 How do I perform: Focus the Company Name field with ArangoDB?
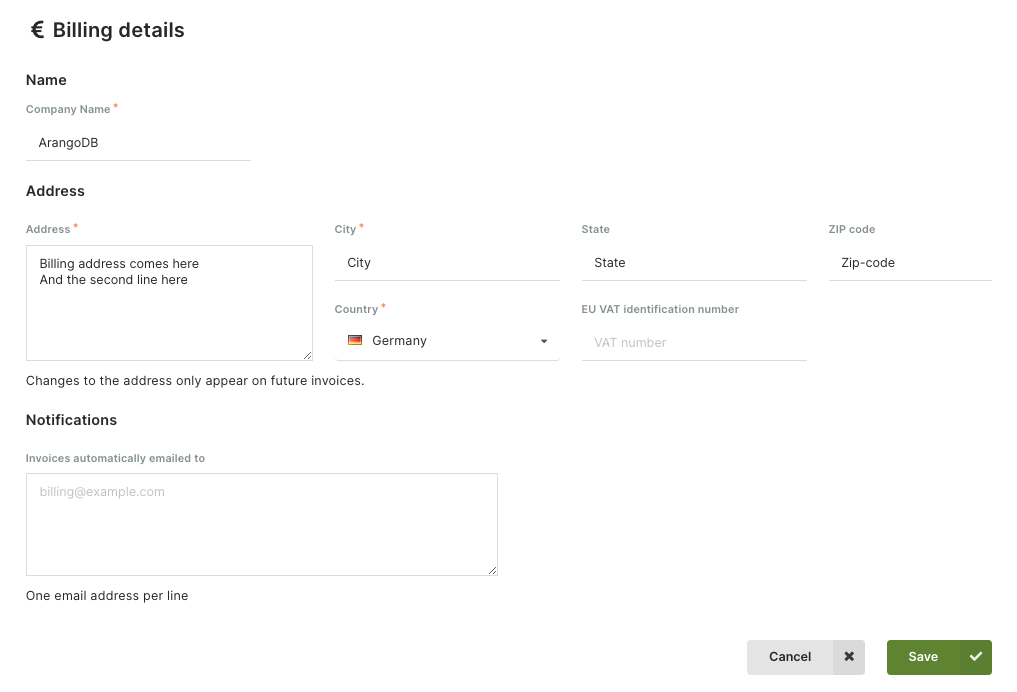tap(138, 143)
